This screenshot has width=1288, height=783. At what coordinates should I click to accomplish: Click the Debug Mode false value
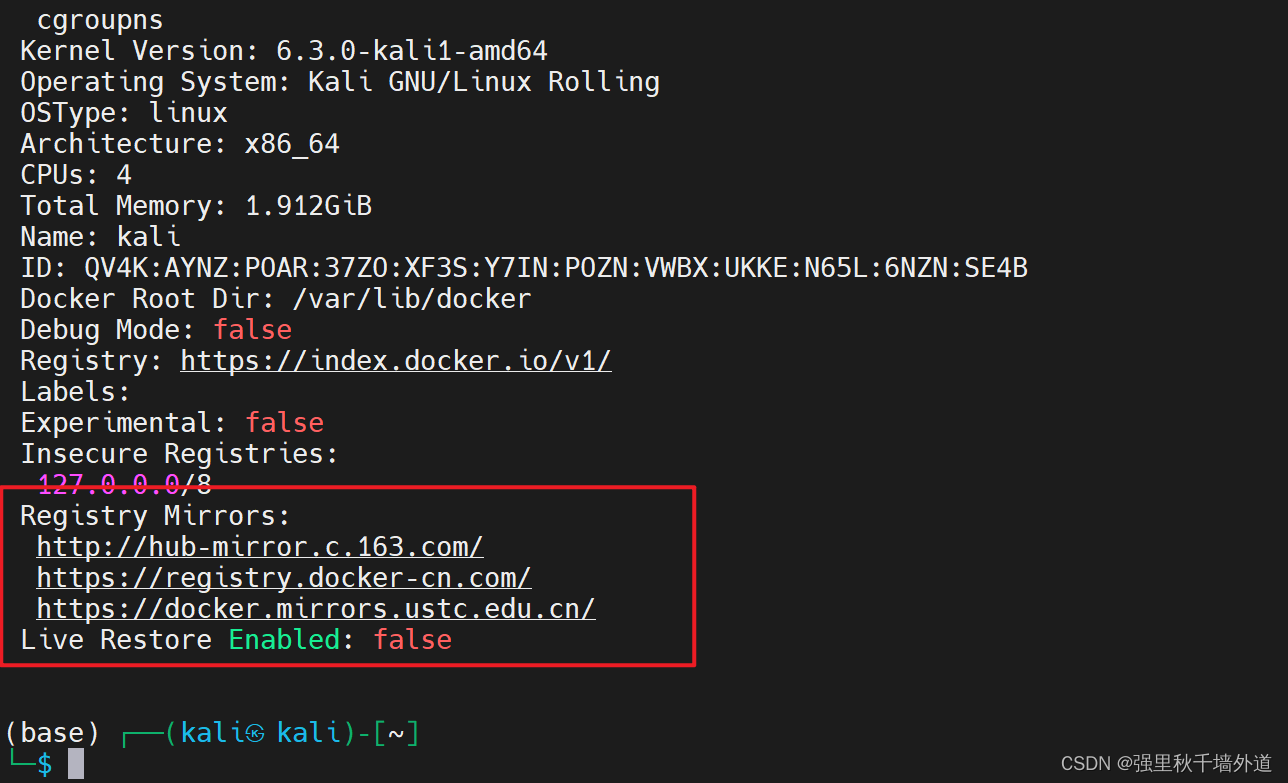[252, 330]
